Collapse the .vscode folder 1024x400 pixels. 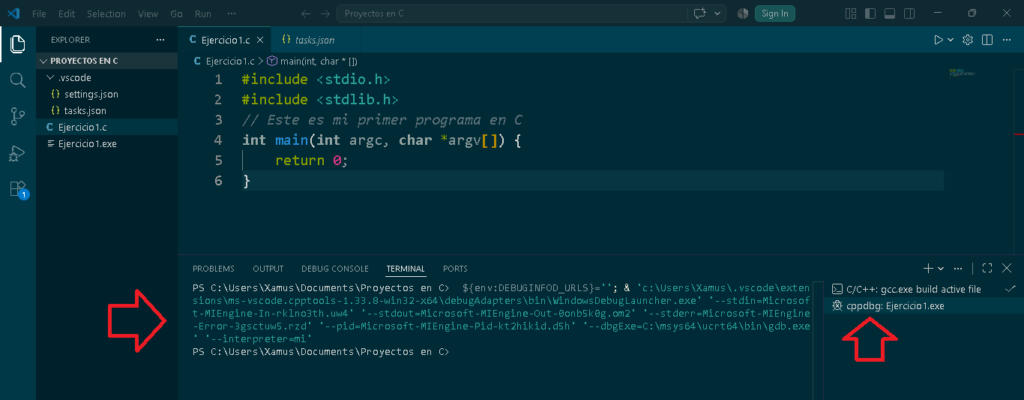tap(107, 78)
